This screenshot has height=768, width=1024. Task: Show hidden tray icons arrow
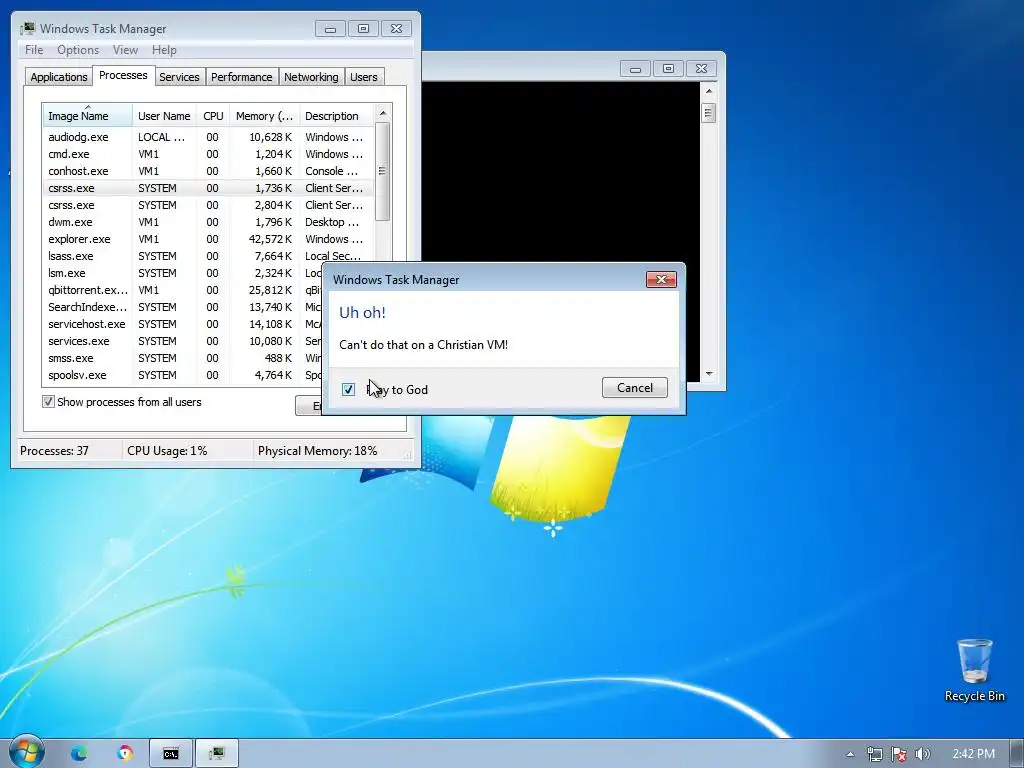850,754
